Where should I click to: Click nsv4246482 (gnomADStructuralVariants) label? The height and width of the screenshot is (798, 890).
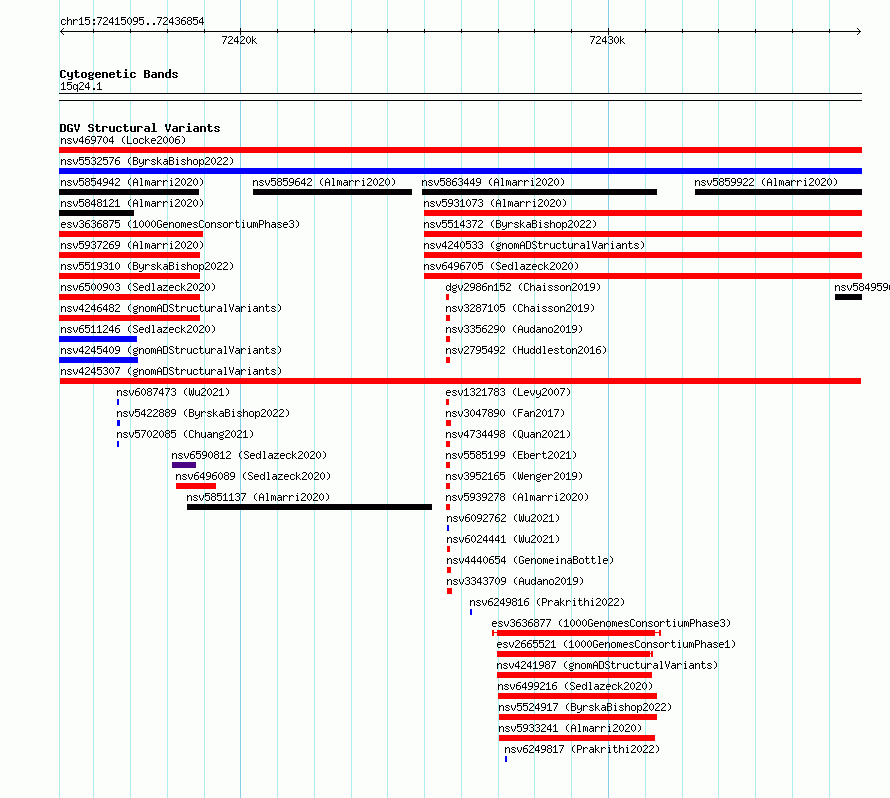(x=171, y=308)
